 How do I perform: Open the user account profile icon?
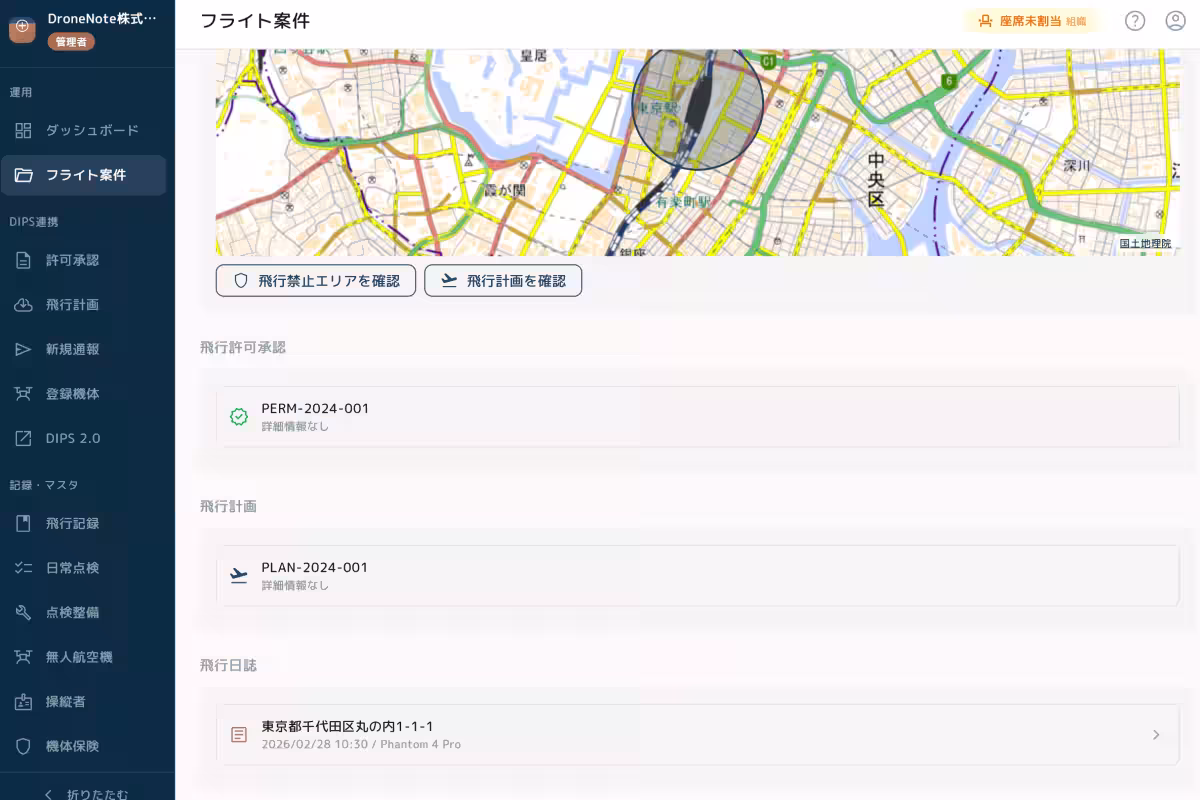(1176, 20)
